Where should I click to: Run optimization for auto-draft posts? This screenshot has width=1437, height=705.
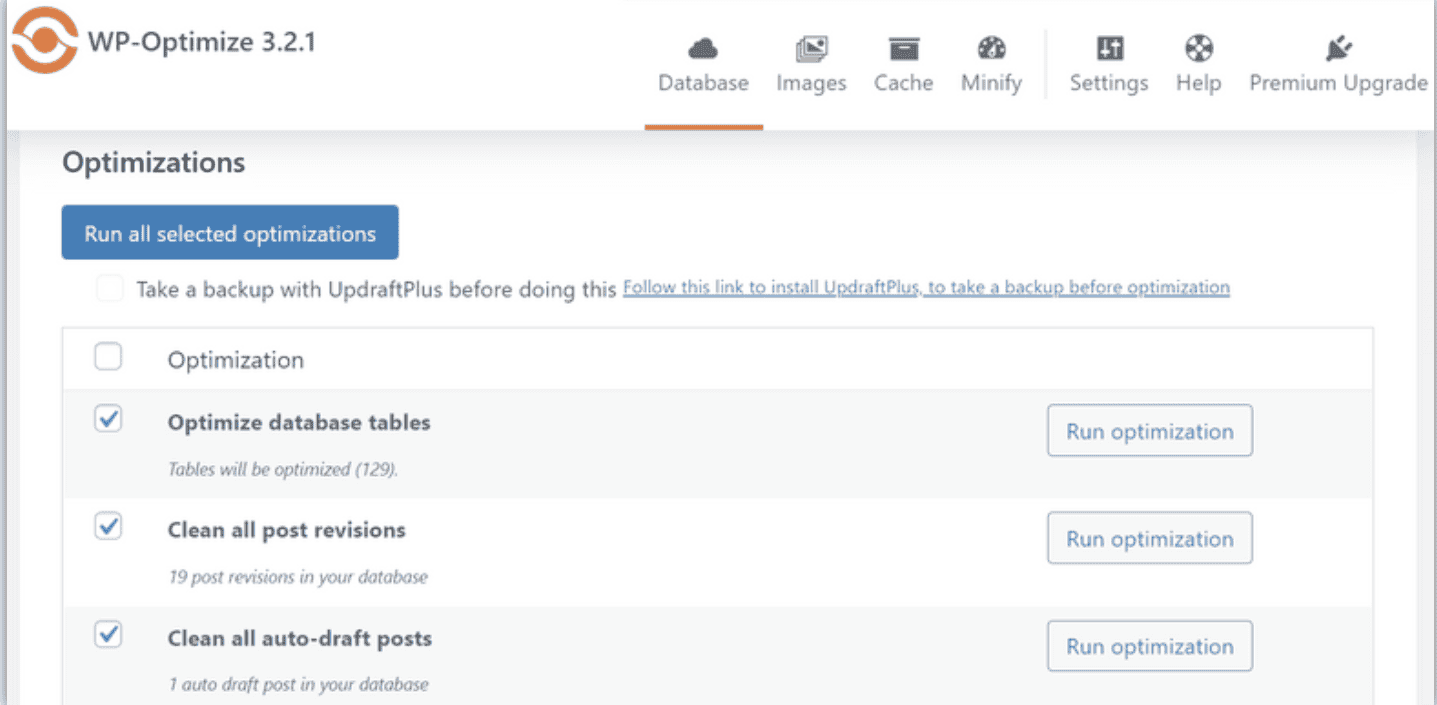1149,646
